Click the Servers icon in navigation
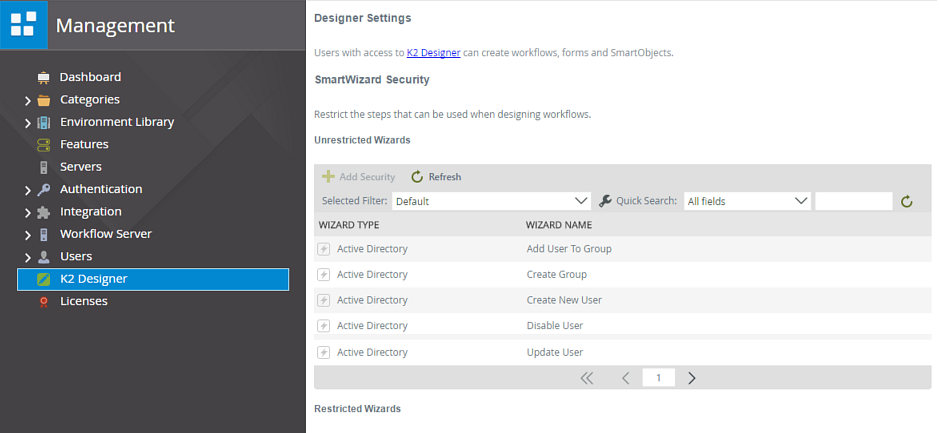Screen dimensions: 939x433 (x=43, y=167)
